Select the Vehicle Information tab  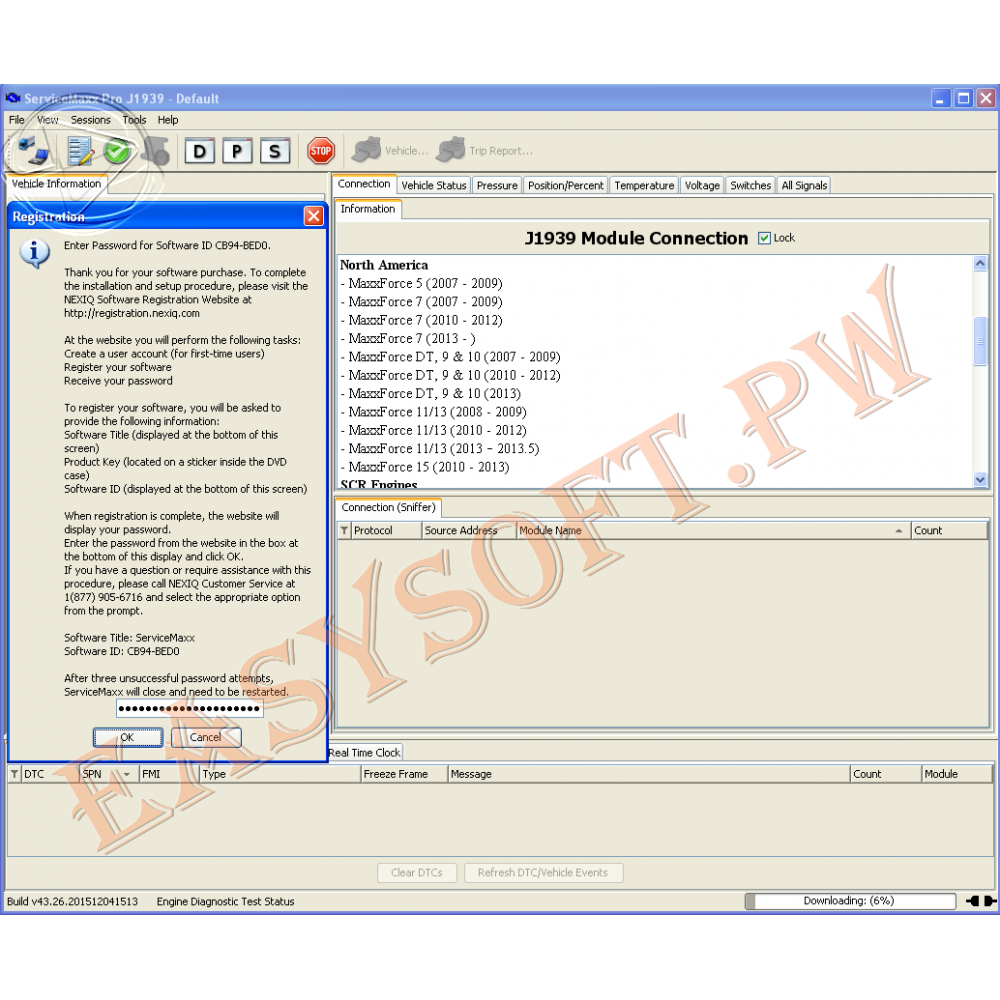pyautogui.click(x=57, y=184)
